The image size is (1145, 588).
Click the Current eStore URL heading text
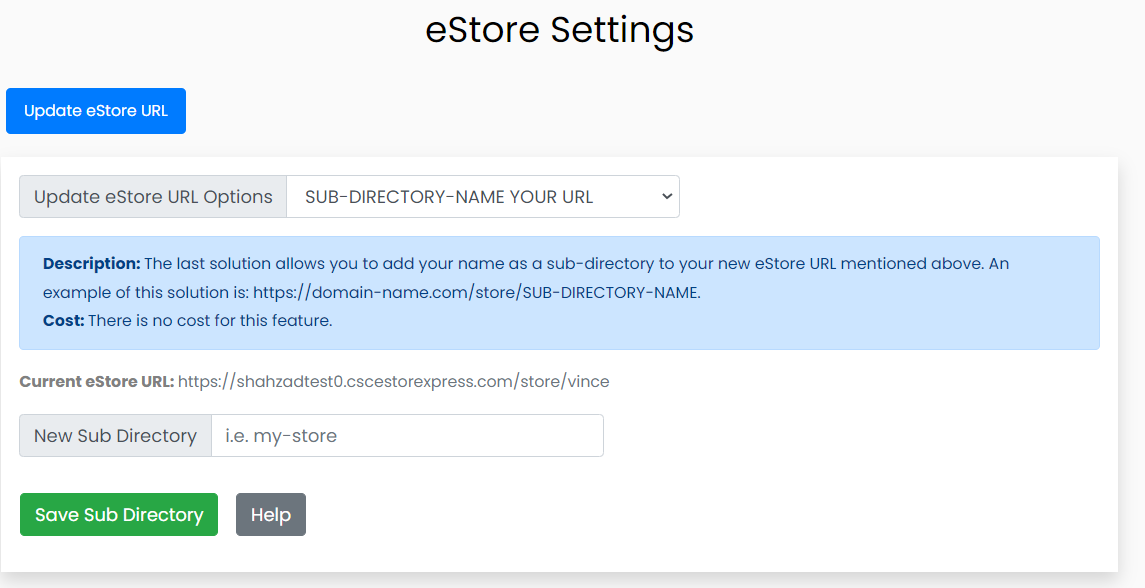[98, 381]
